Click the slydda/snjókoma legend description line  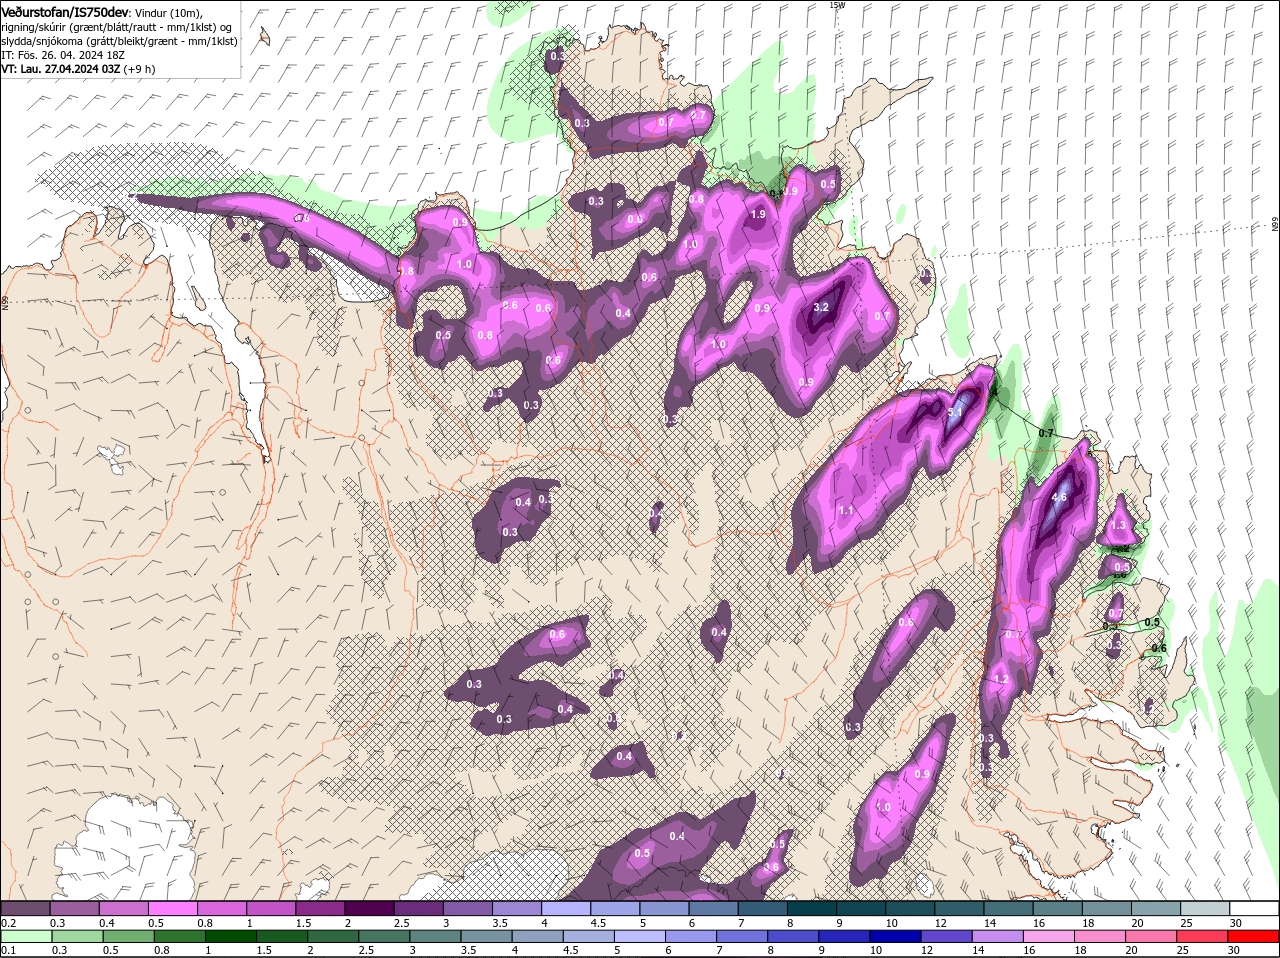pyautogui.click(x=120, y=41)
